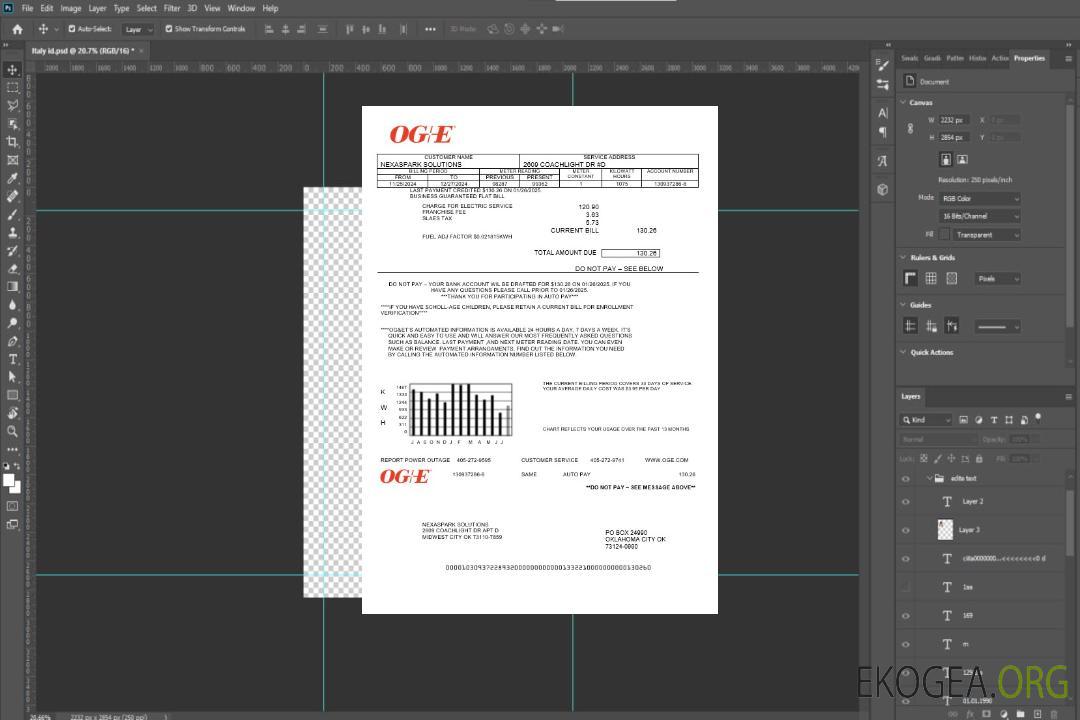The width and height of the screenshot is (1080, 720).
Task: Open the Character panel icon
Action: point(882,112)
